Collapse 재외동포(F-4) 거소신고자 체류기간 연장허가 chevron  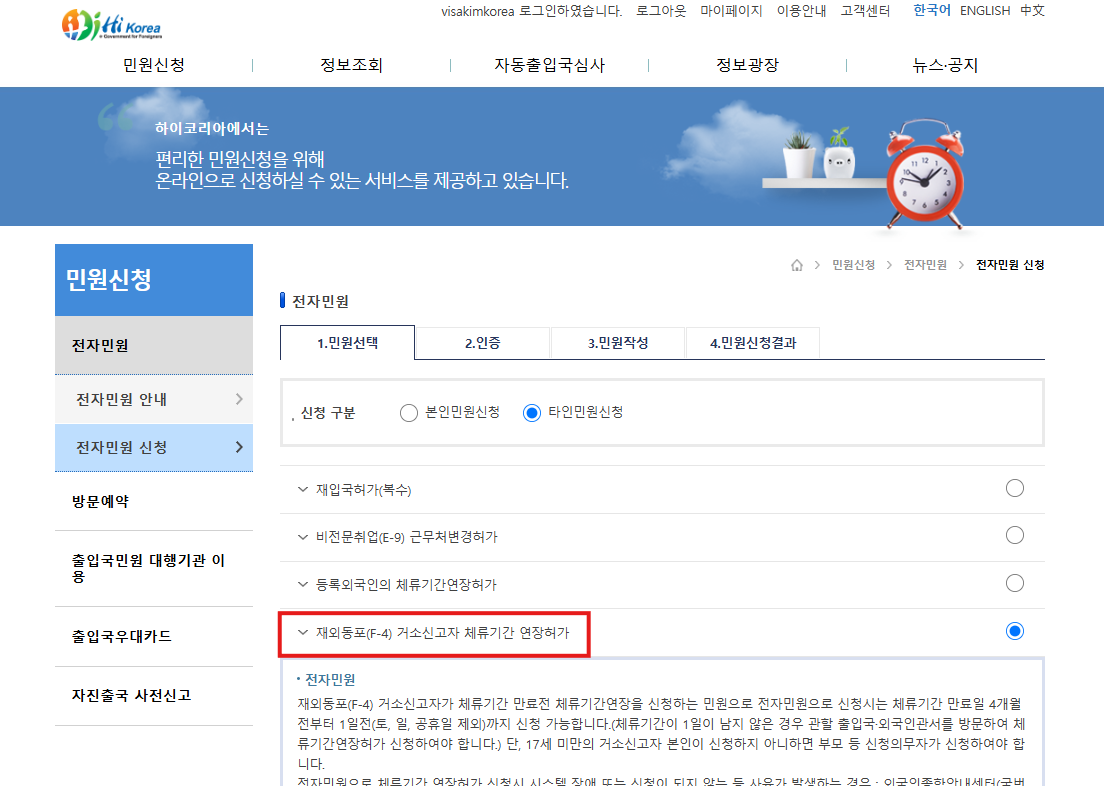303,632
